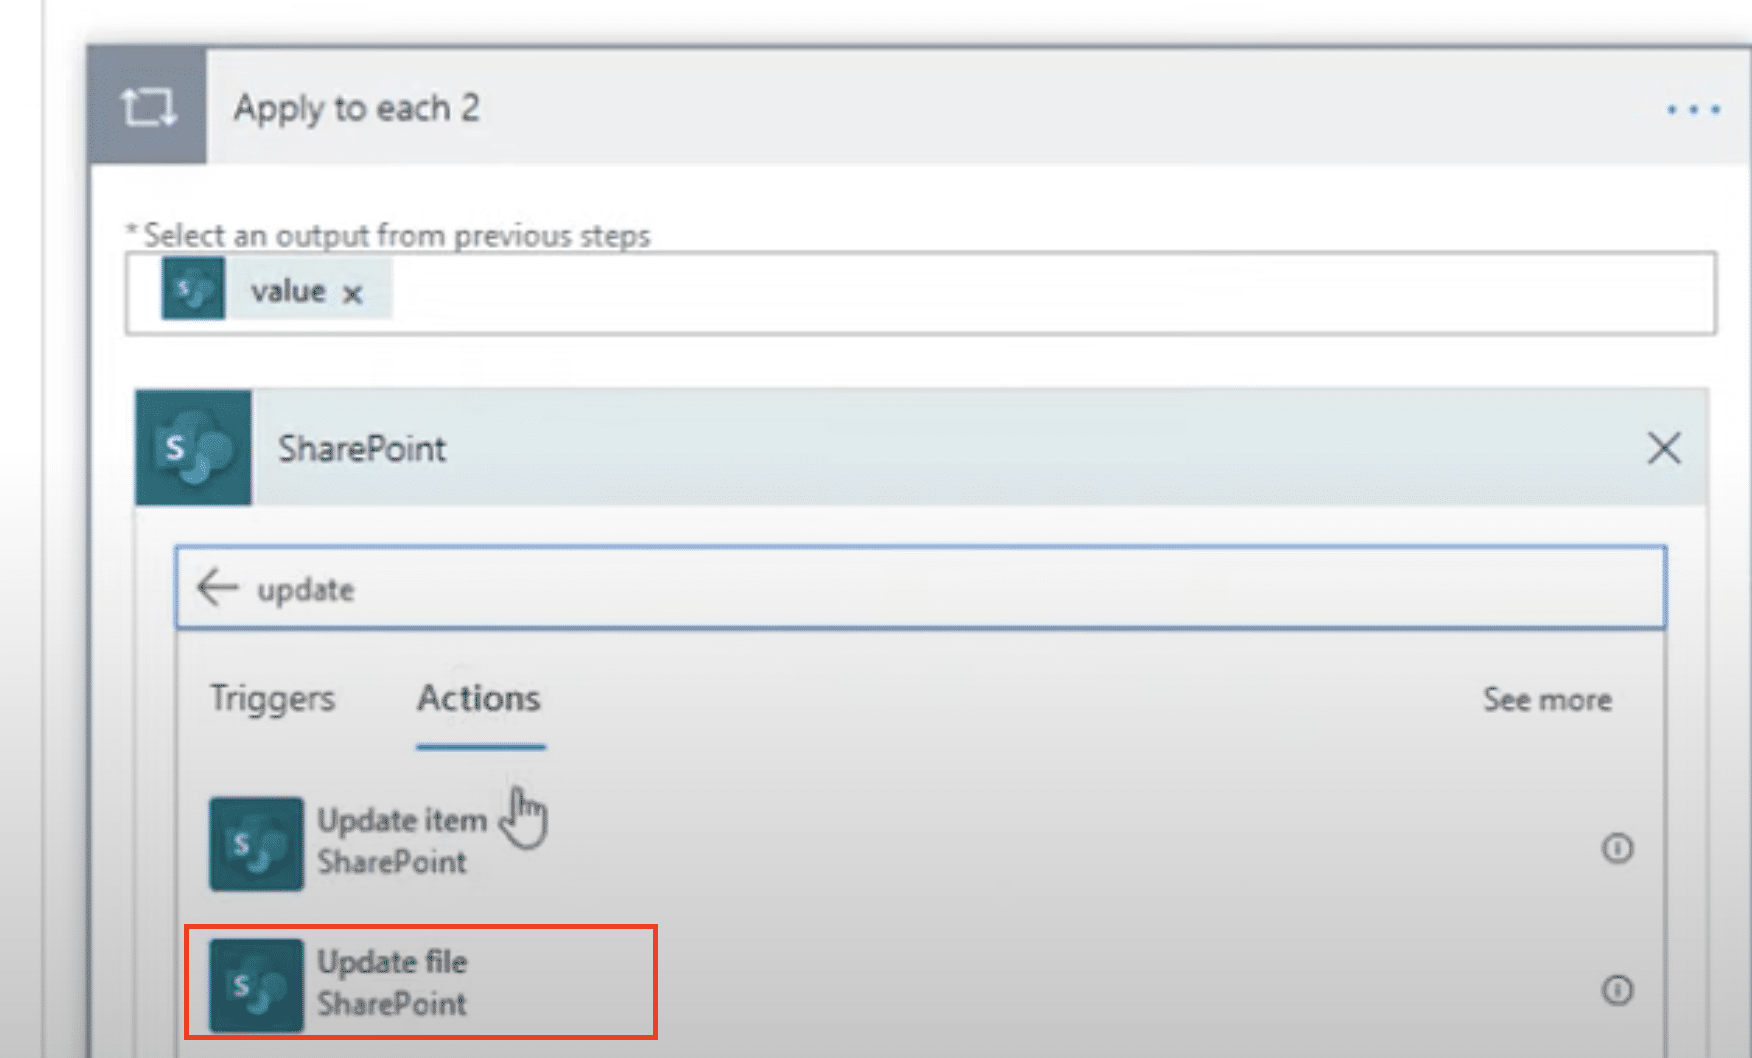This screenshot has width=1752, height=1058.
Task: Click the SharePoint icon on value token
Action: click(193, 291)
